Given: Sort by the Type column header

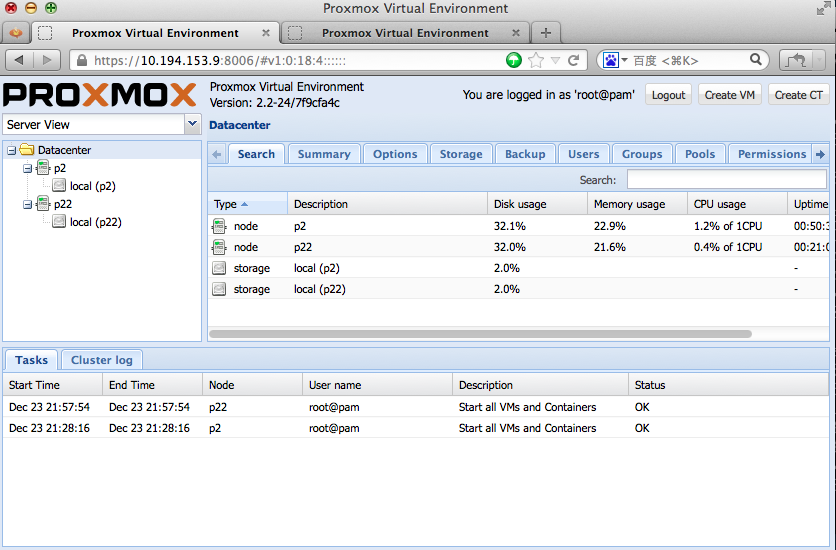Looking at the screenshot, I should pos(247,204).
